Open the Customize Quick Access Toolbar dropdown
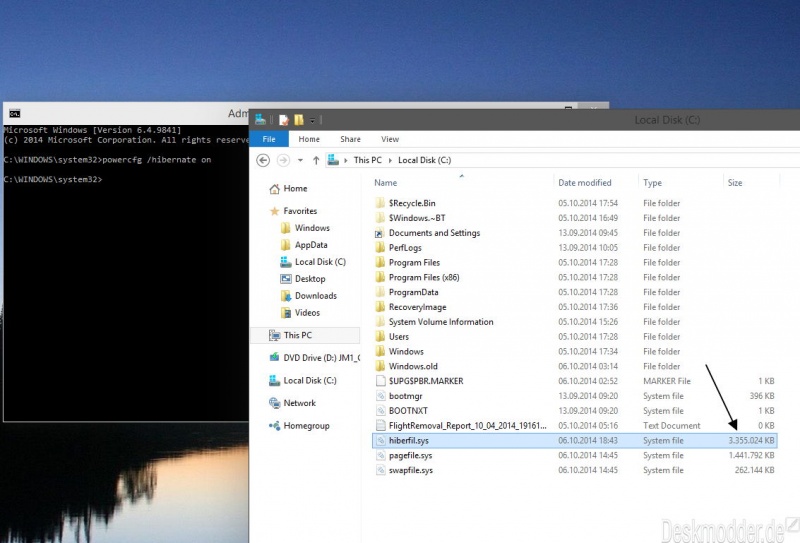 312,120
